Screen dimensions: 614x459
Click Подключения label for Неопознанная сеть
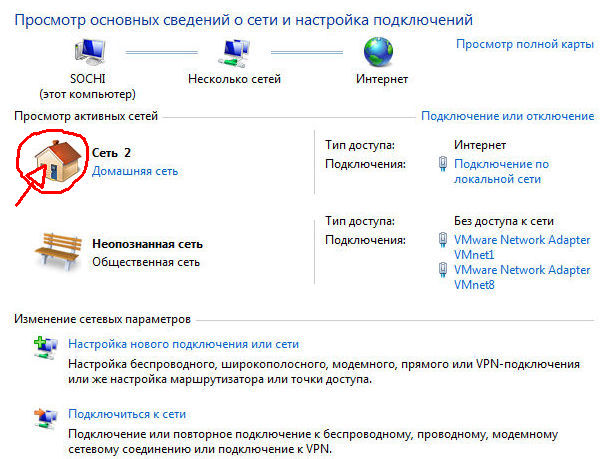365,240
